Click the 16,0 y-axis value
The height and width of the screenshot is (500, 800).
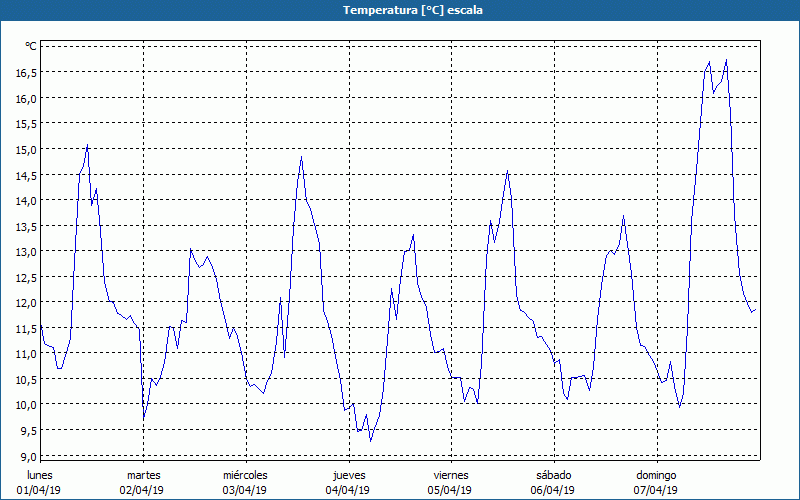click(26, 98)
